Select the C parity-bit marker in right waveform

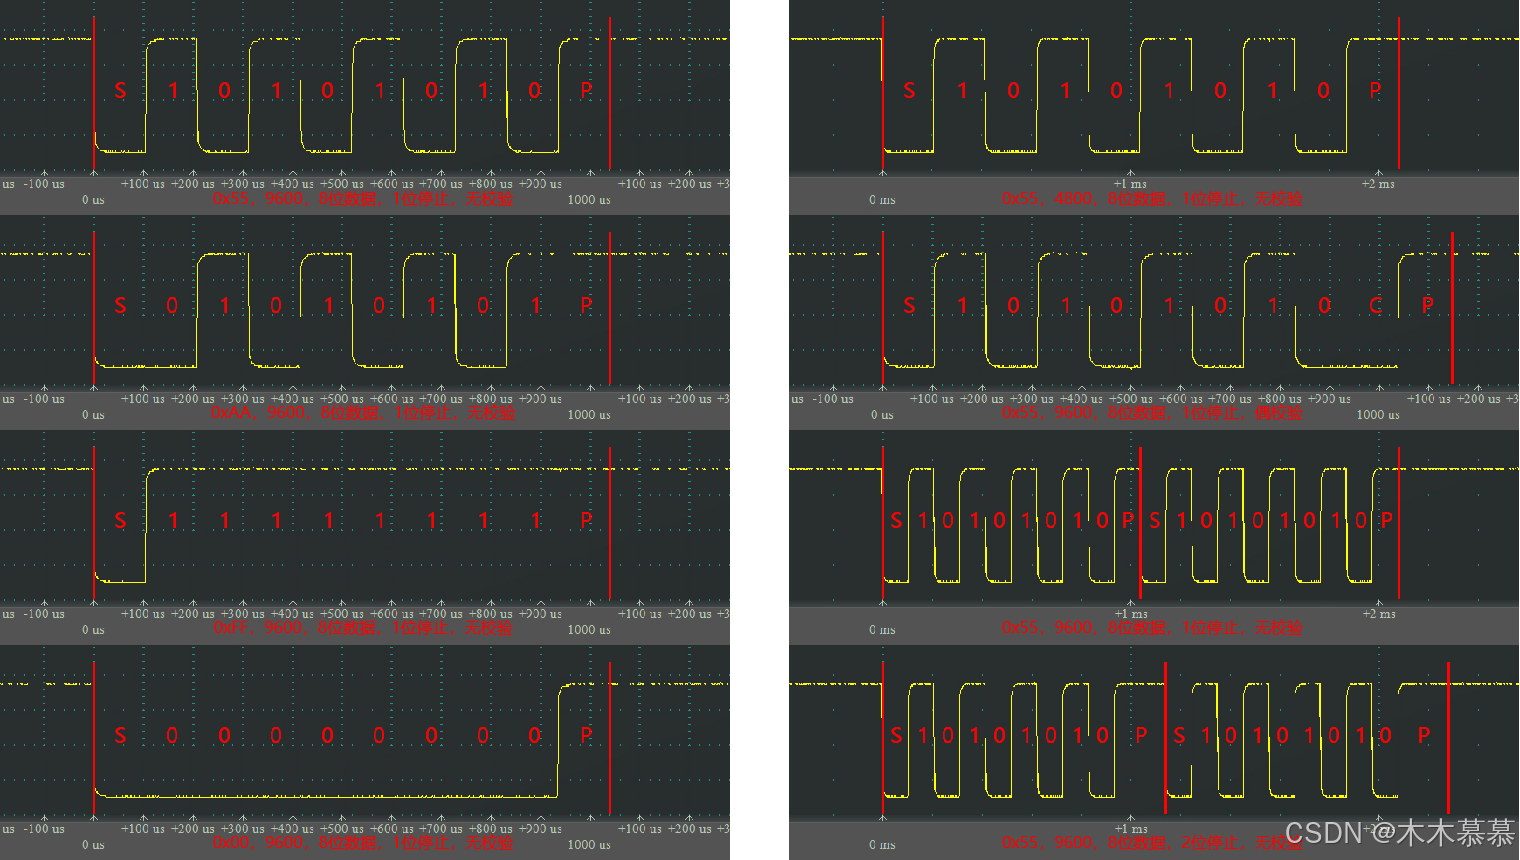coord(1375,305)
